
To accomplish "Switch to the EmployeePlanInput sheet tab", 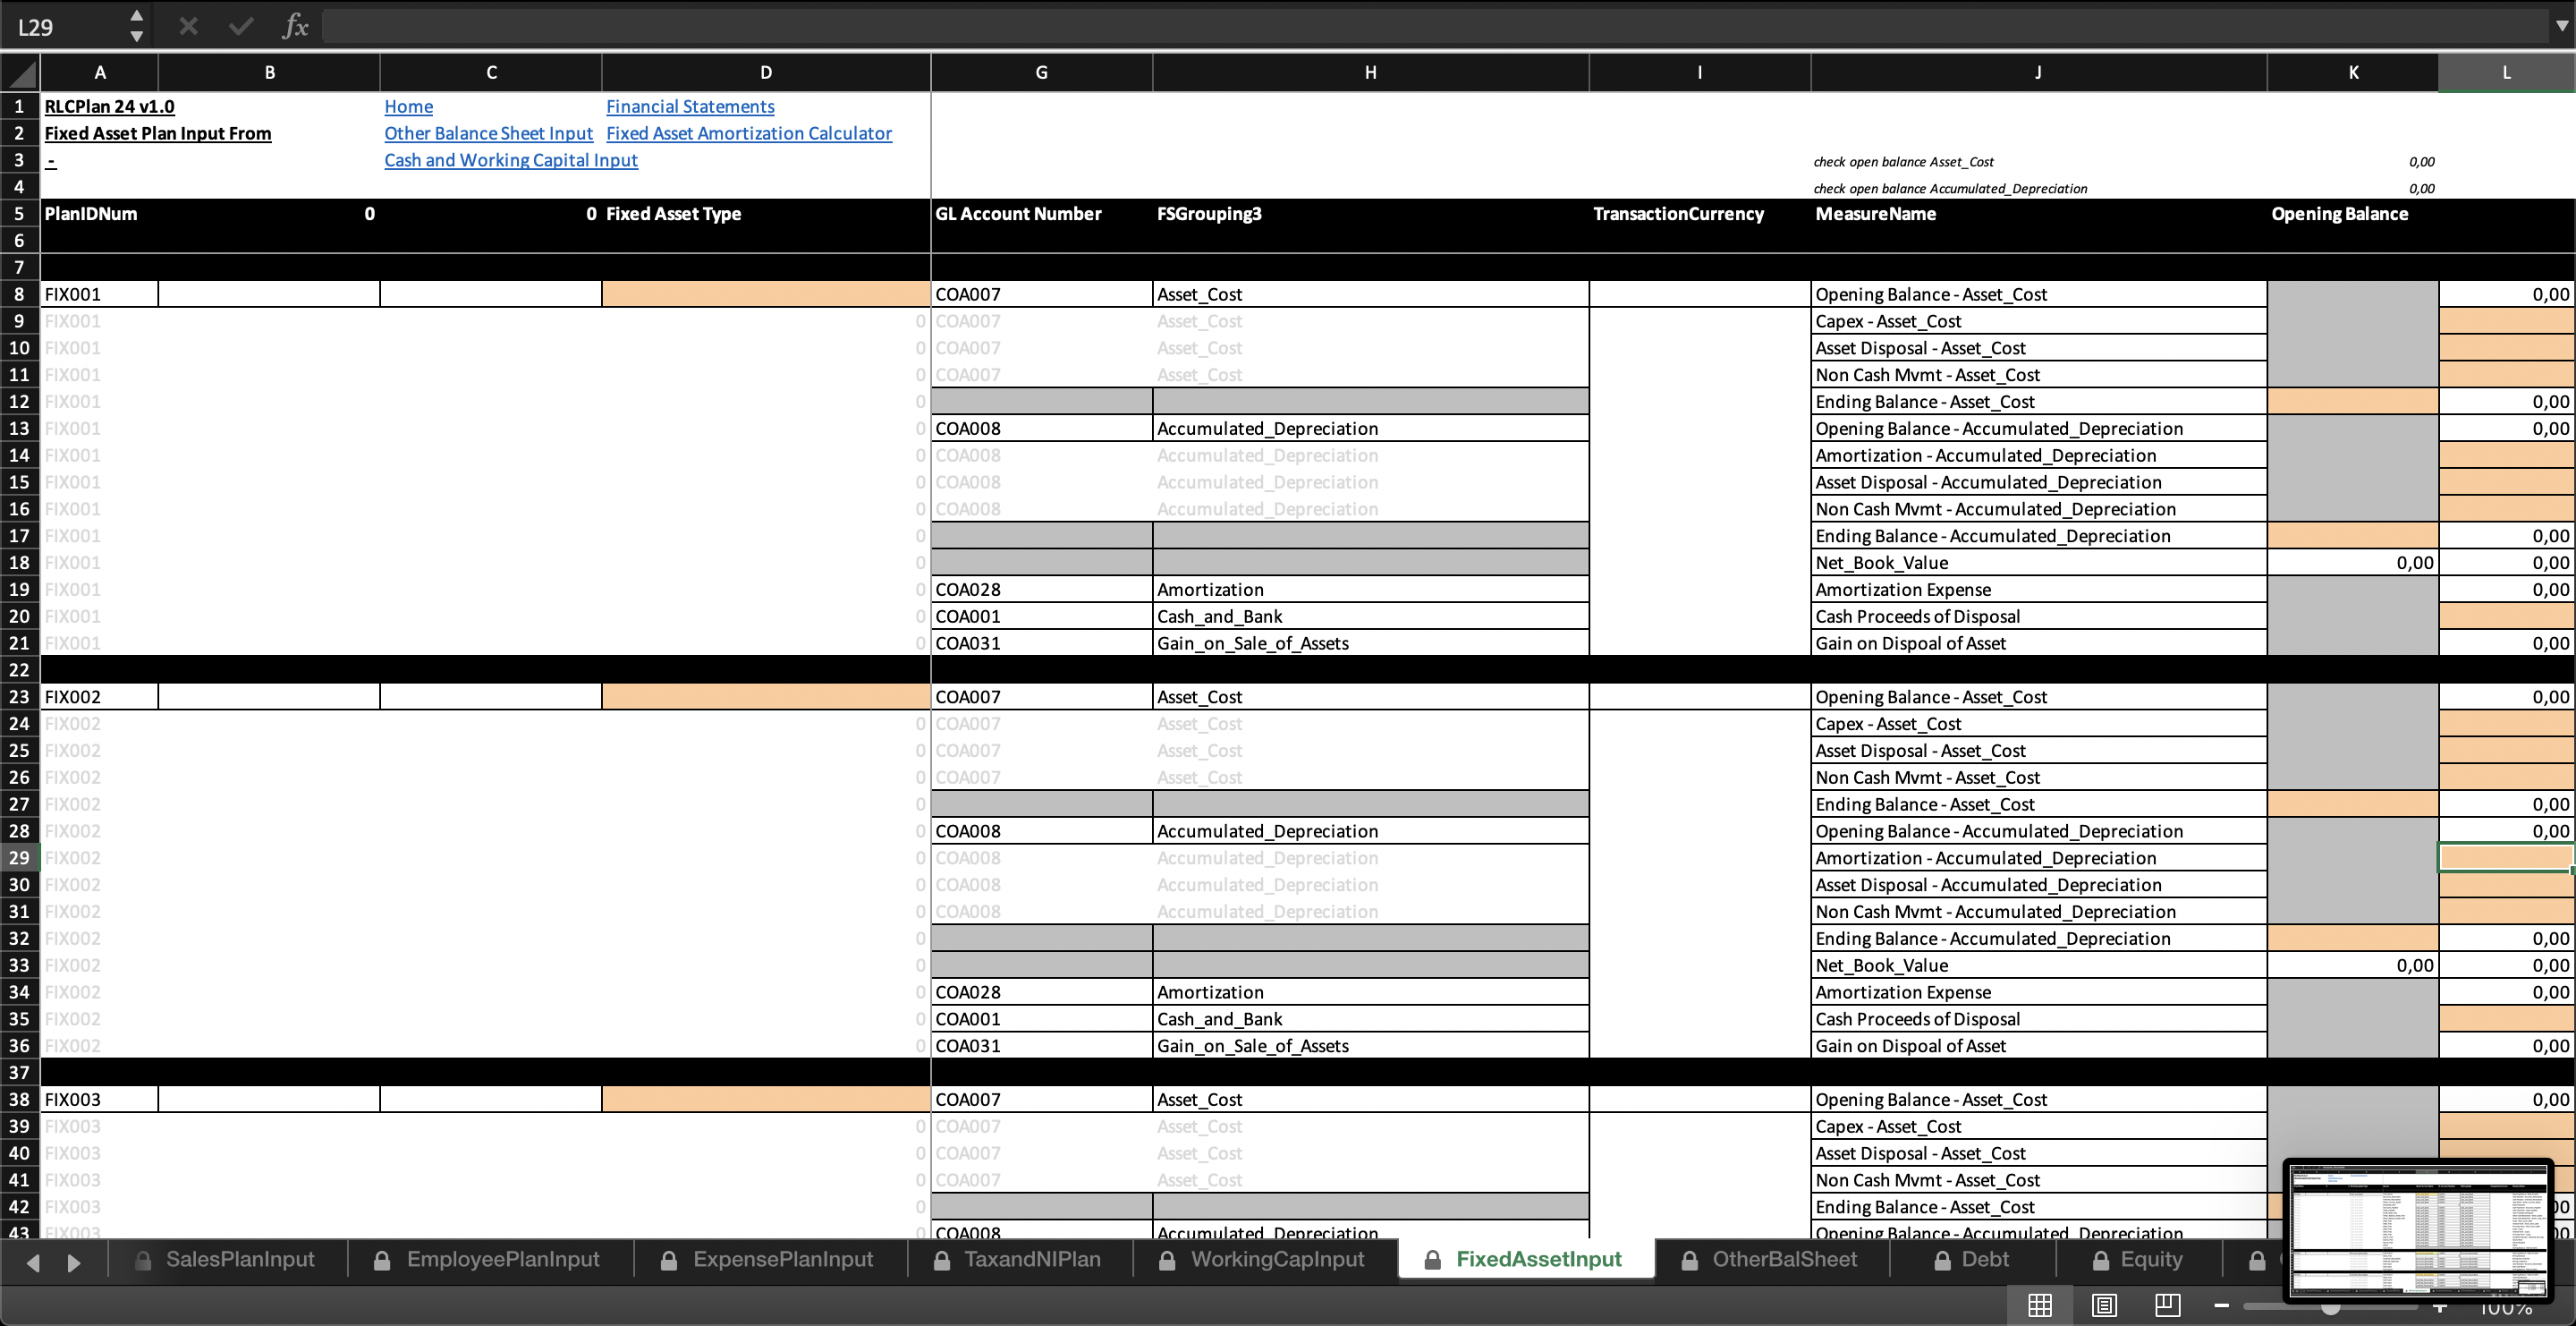I will [x=488, y=1259].
